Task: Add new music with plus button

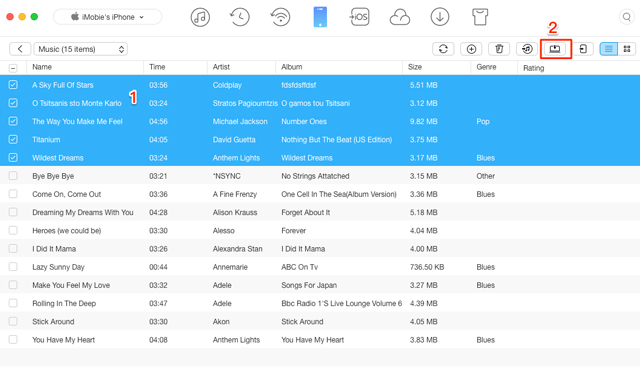Action: pyautogui.click(x=471, y=49)
